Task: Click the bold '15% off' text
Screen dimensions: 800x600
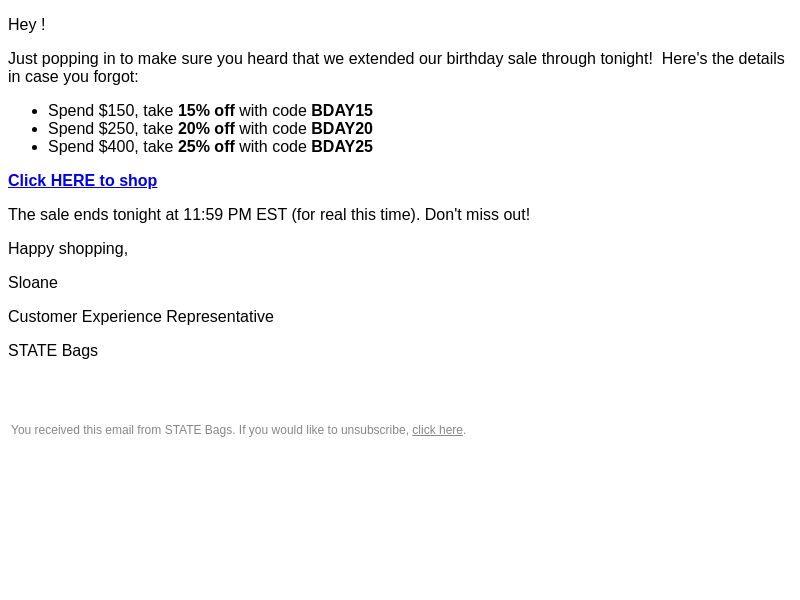Action: click(206, 111)
